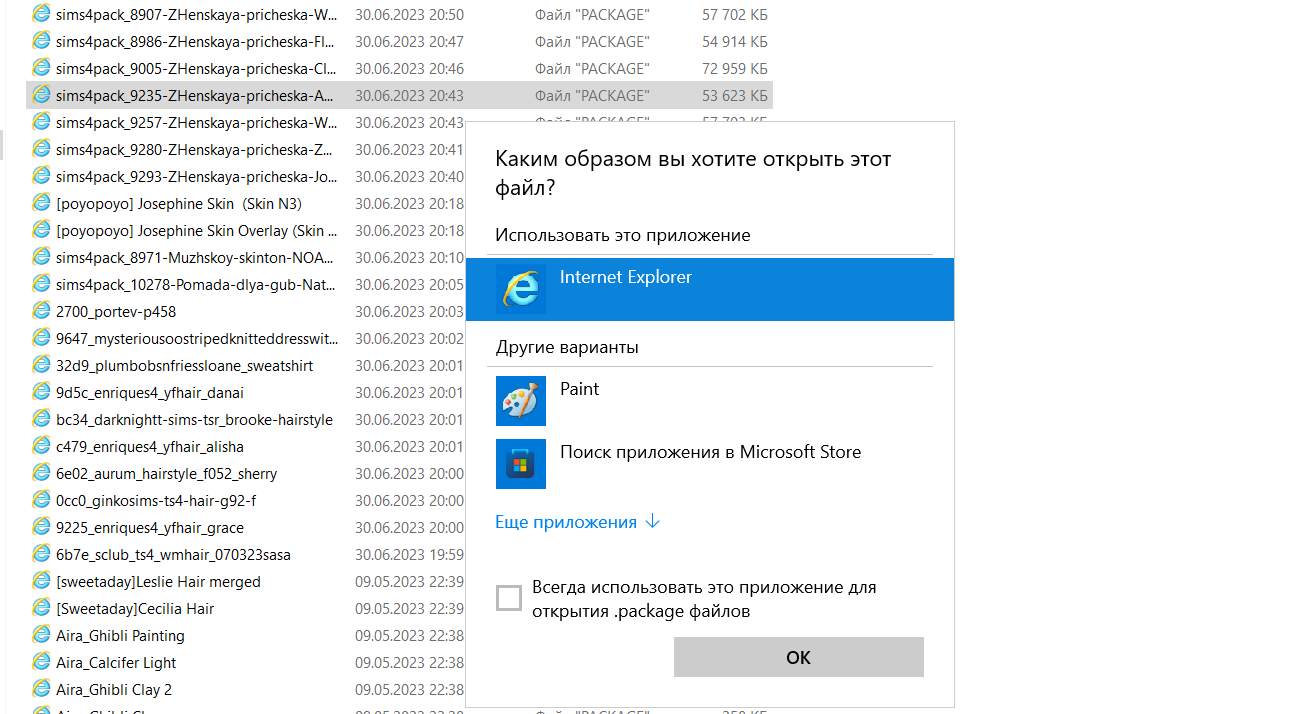Viewport: 1296px width, 714px height.
Task: Click date 30.06.2023 20:50 cell
Action: tap(409, 15)
